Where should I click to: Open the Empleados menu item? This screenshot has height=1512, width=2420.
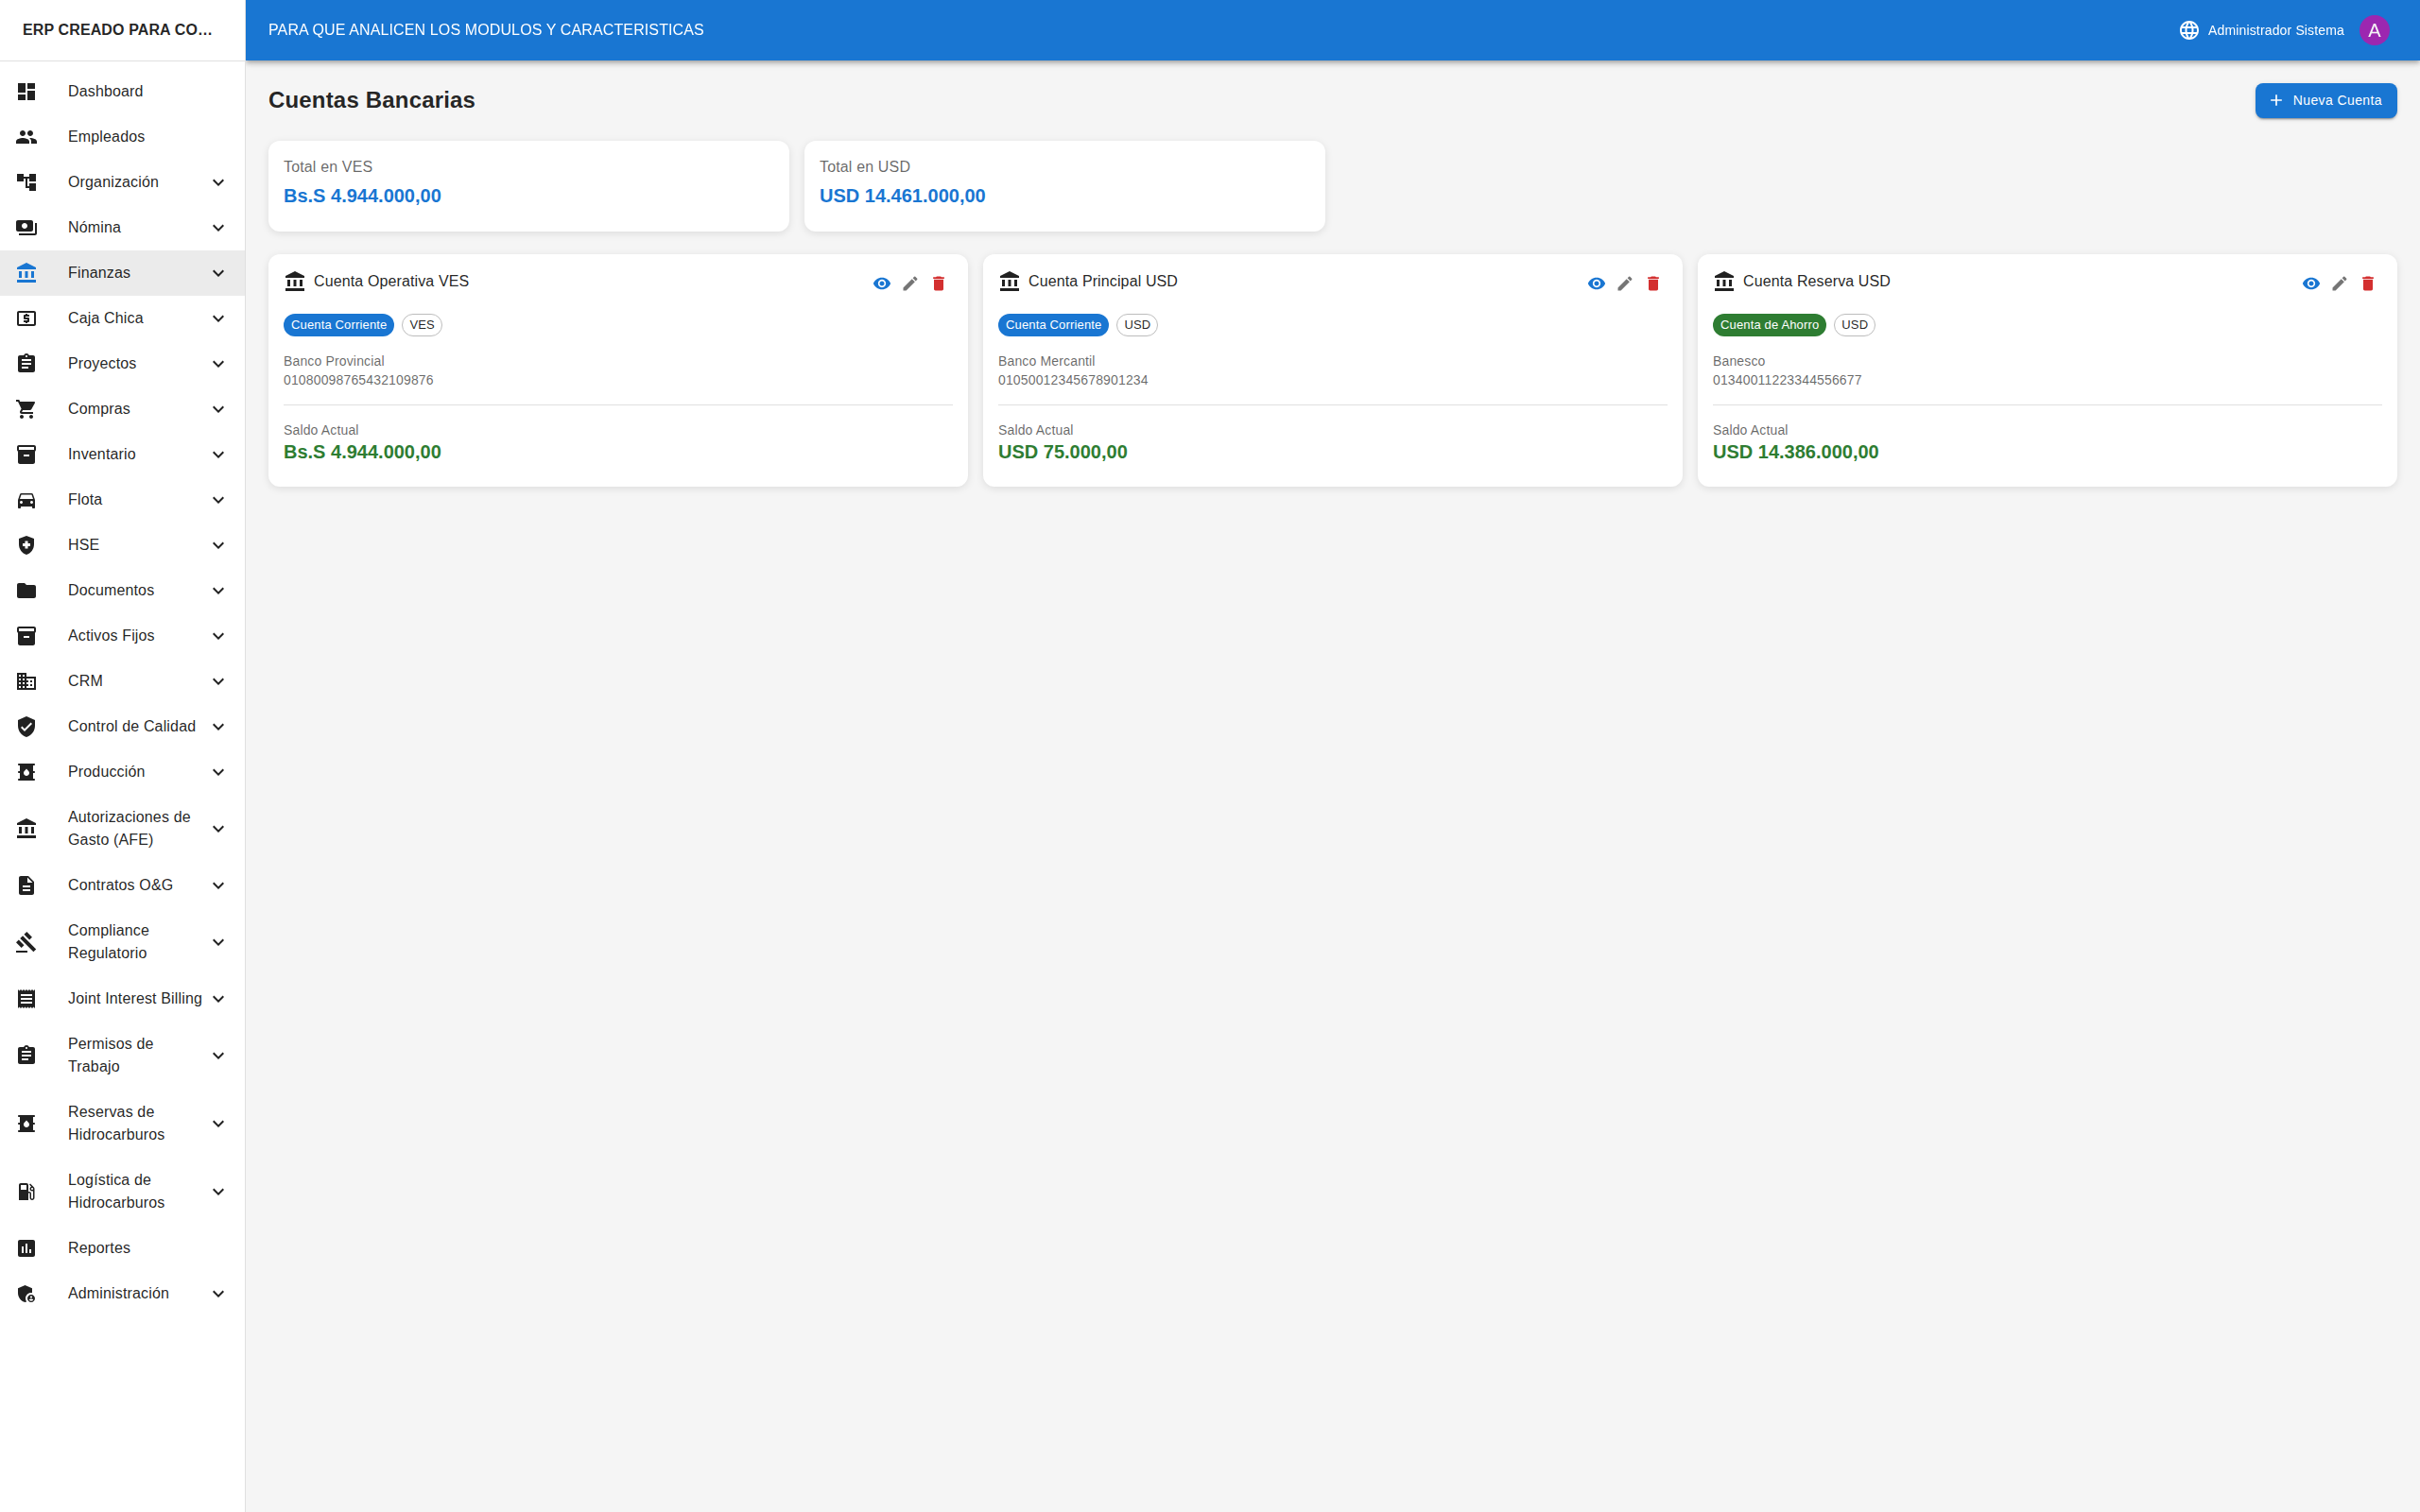coord(106,137)
